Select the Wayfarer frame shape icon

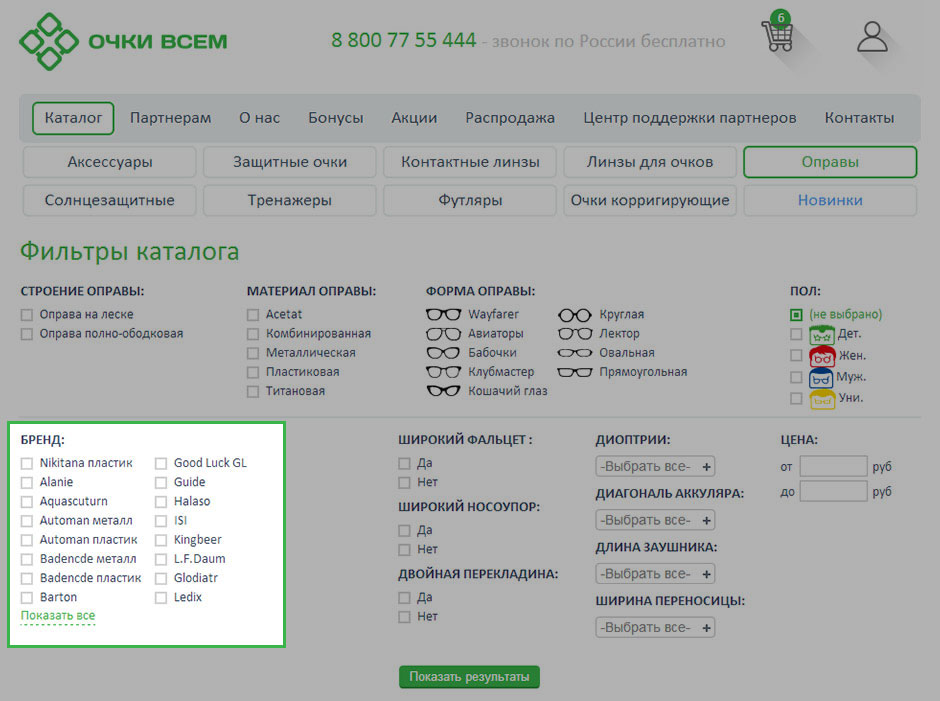point(443,315)
